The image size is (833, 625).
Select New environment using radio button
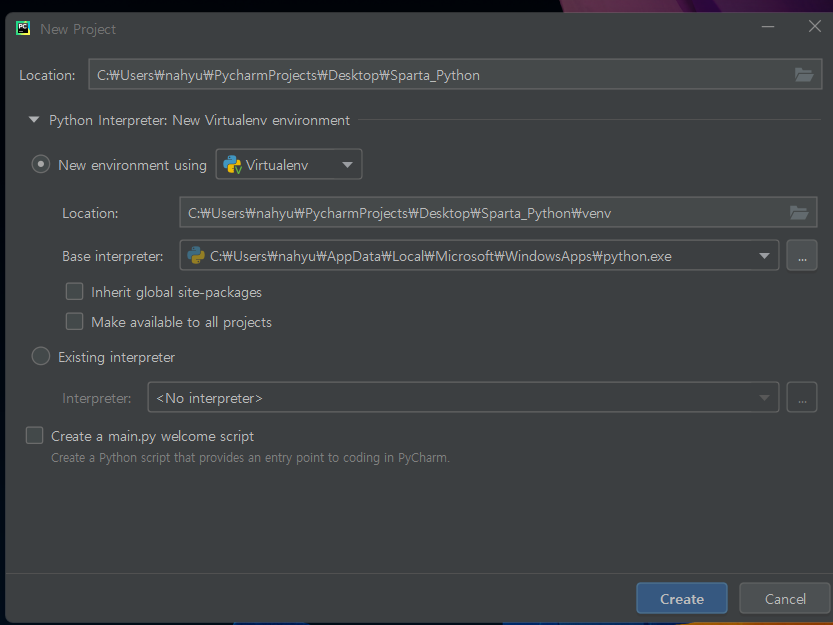tap(41, 164)
